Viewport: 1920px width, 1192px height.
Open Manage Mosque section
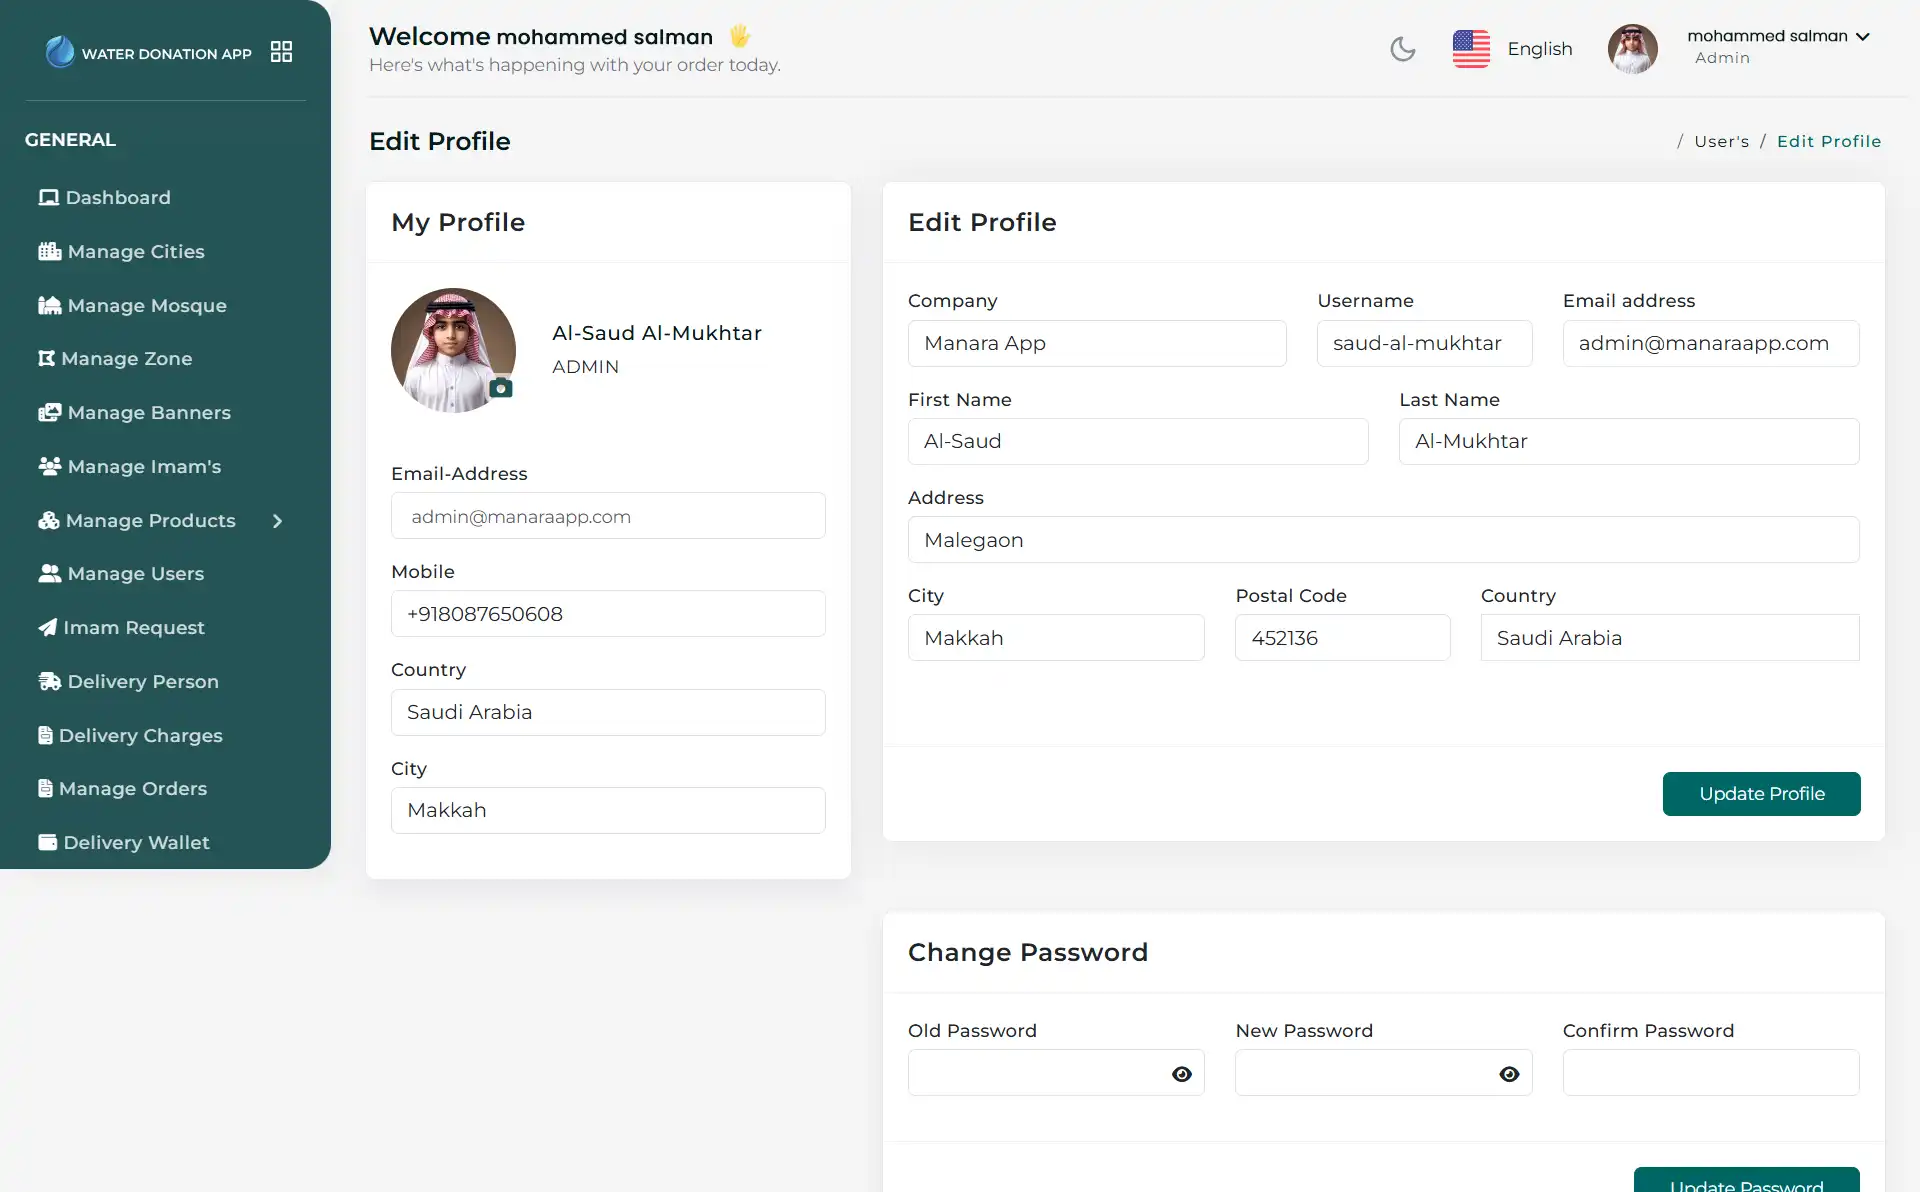146,305
